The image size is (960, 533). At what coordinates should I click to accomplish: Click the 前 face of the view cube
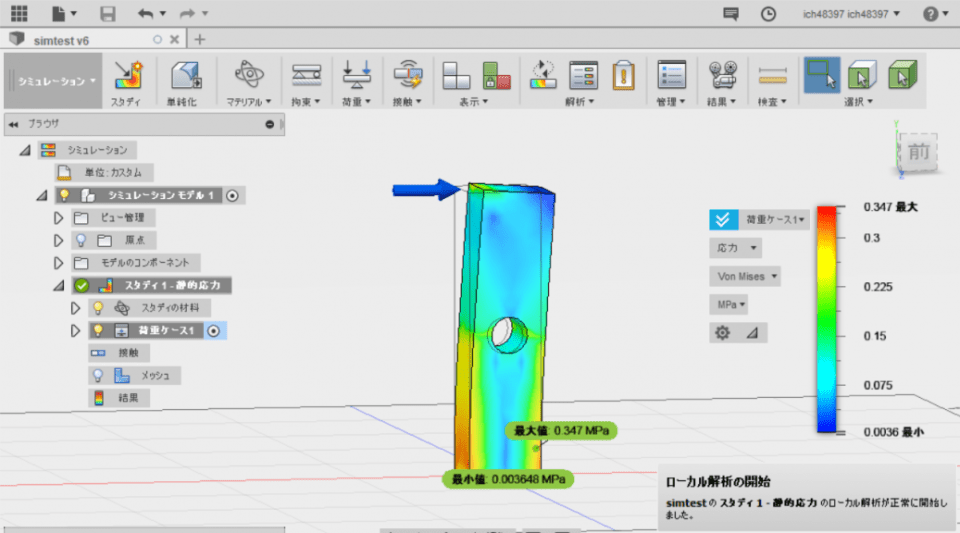pos(917,153)
